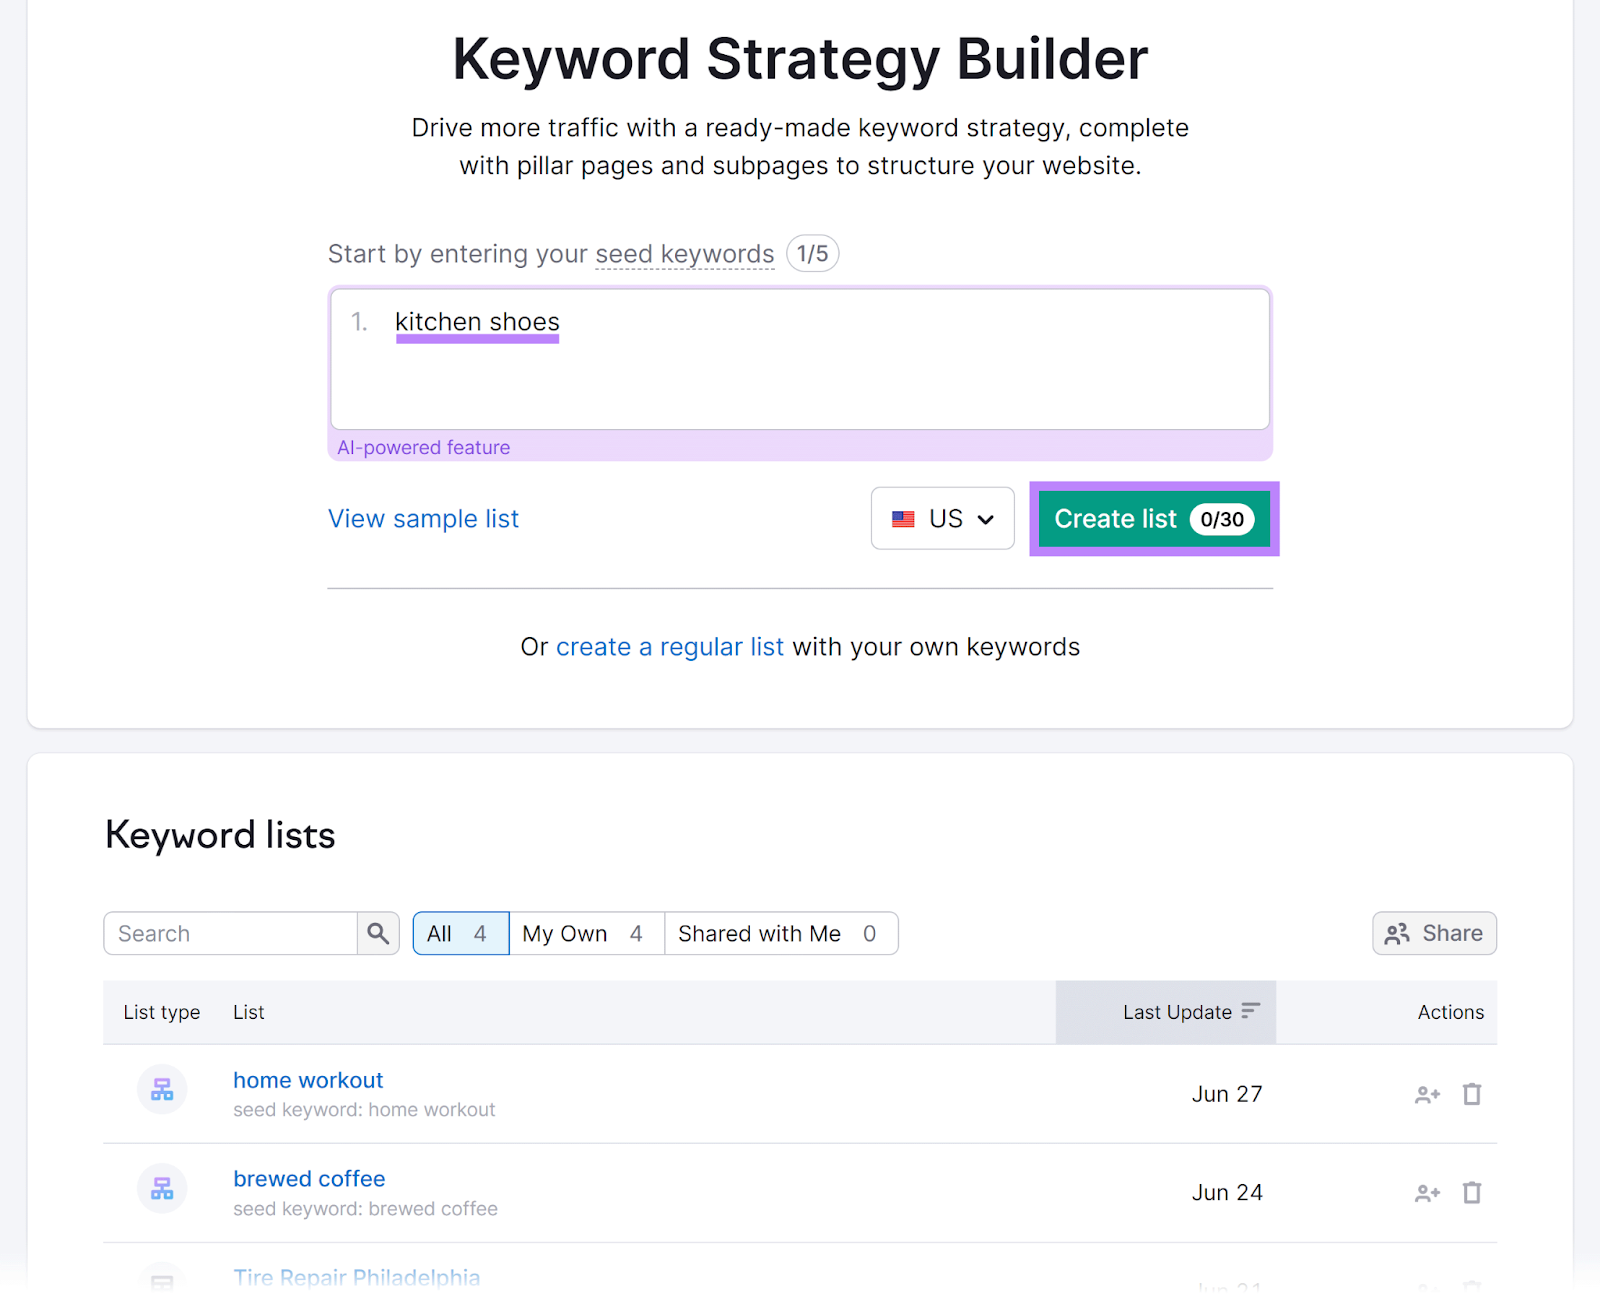This screenshot has width=1600, height=1298.
Task: Click the US flag icon in the country selector
Action: point(904,518)
